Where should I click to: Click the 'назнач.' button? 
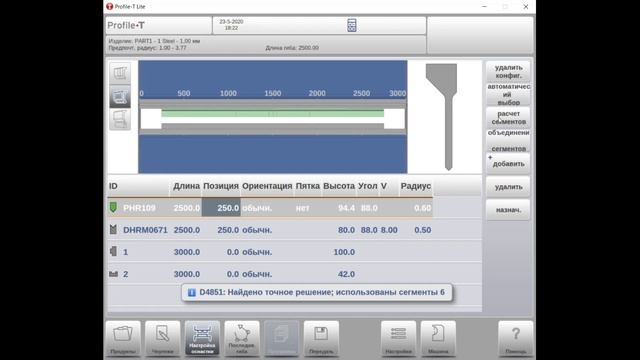point(508,210)
